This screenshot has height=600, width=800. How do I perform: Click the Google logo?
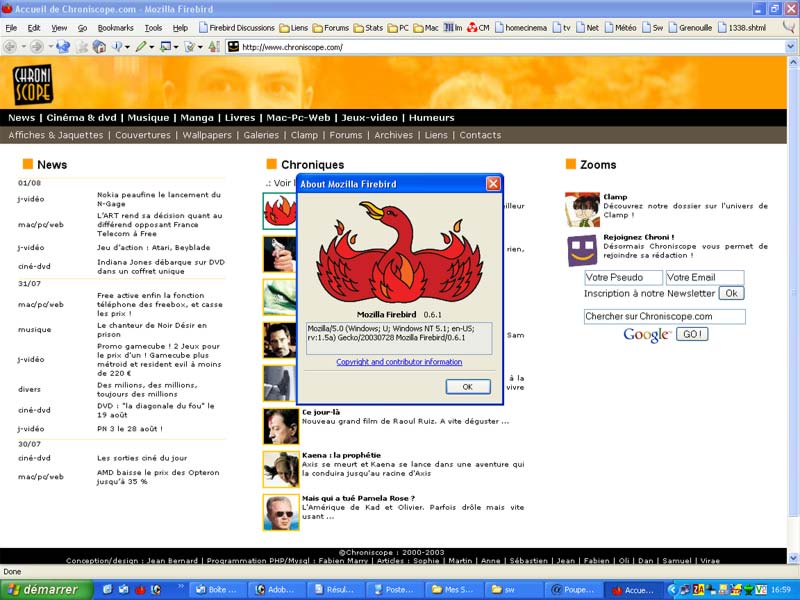[x=646, y=335]
